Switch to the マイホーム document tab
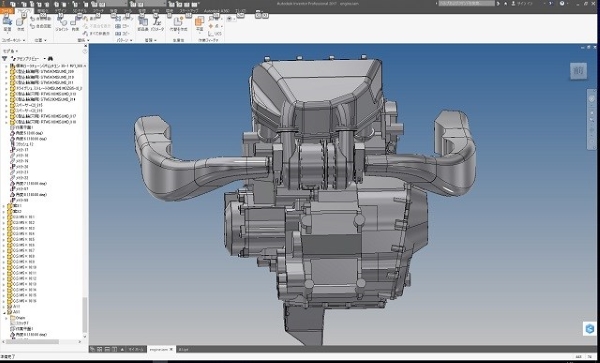 pyautogui.click(x=136, y=350)
